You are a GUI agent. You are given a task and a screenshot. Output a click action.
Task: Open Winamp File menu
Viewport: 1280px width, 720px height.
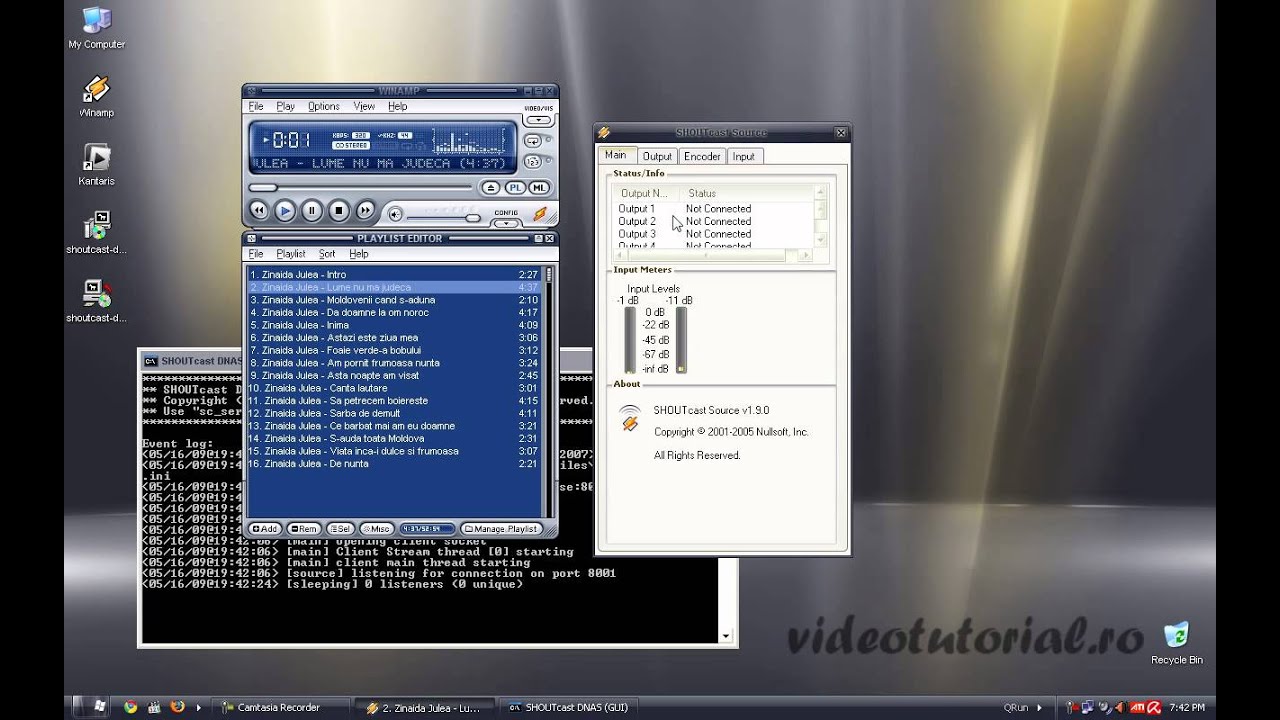click(256, 106)
